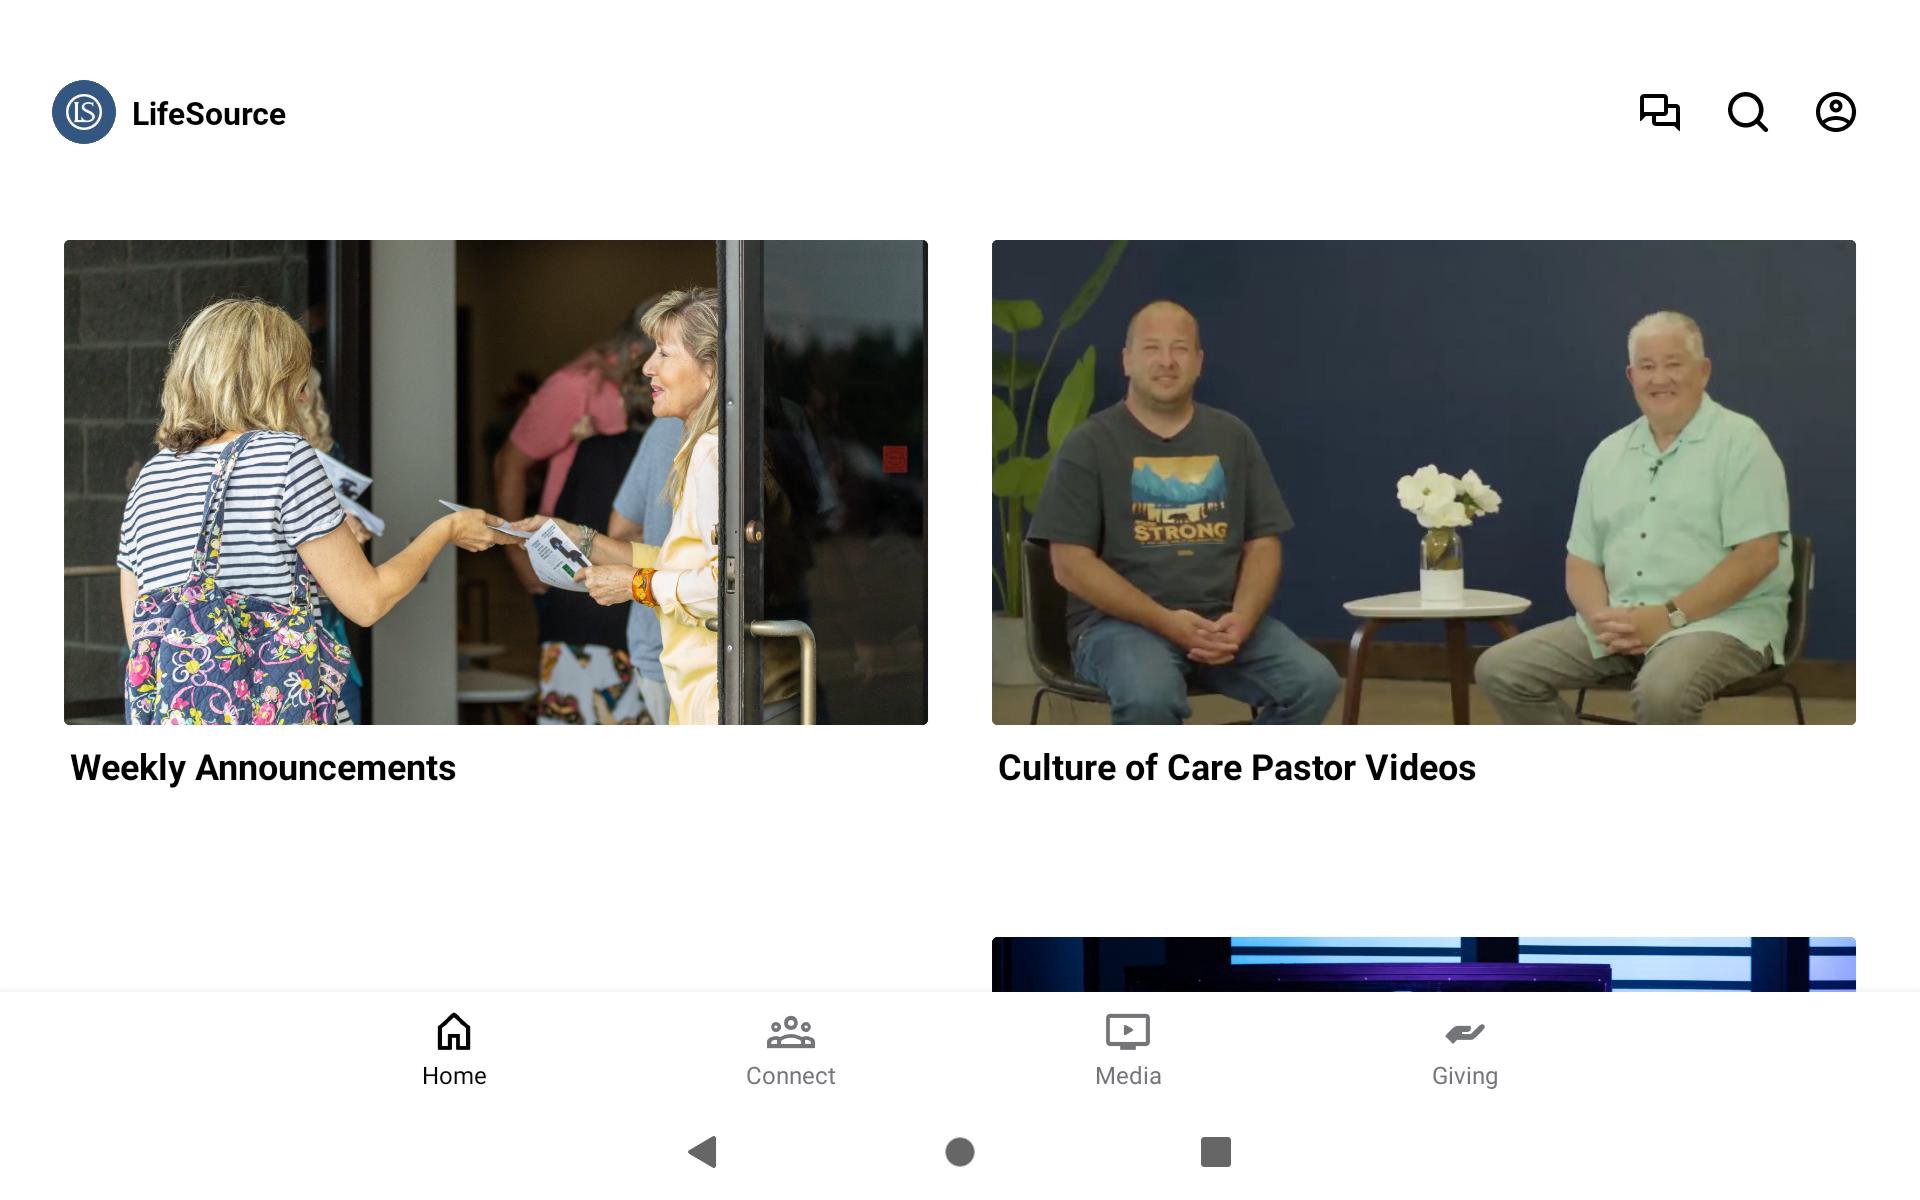Image resolution: width=1920 pixels, height=1200 pixels.
Task: Open the partially visible stage thumbnail
Action: [x=1424, y=964]
